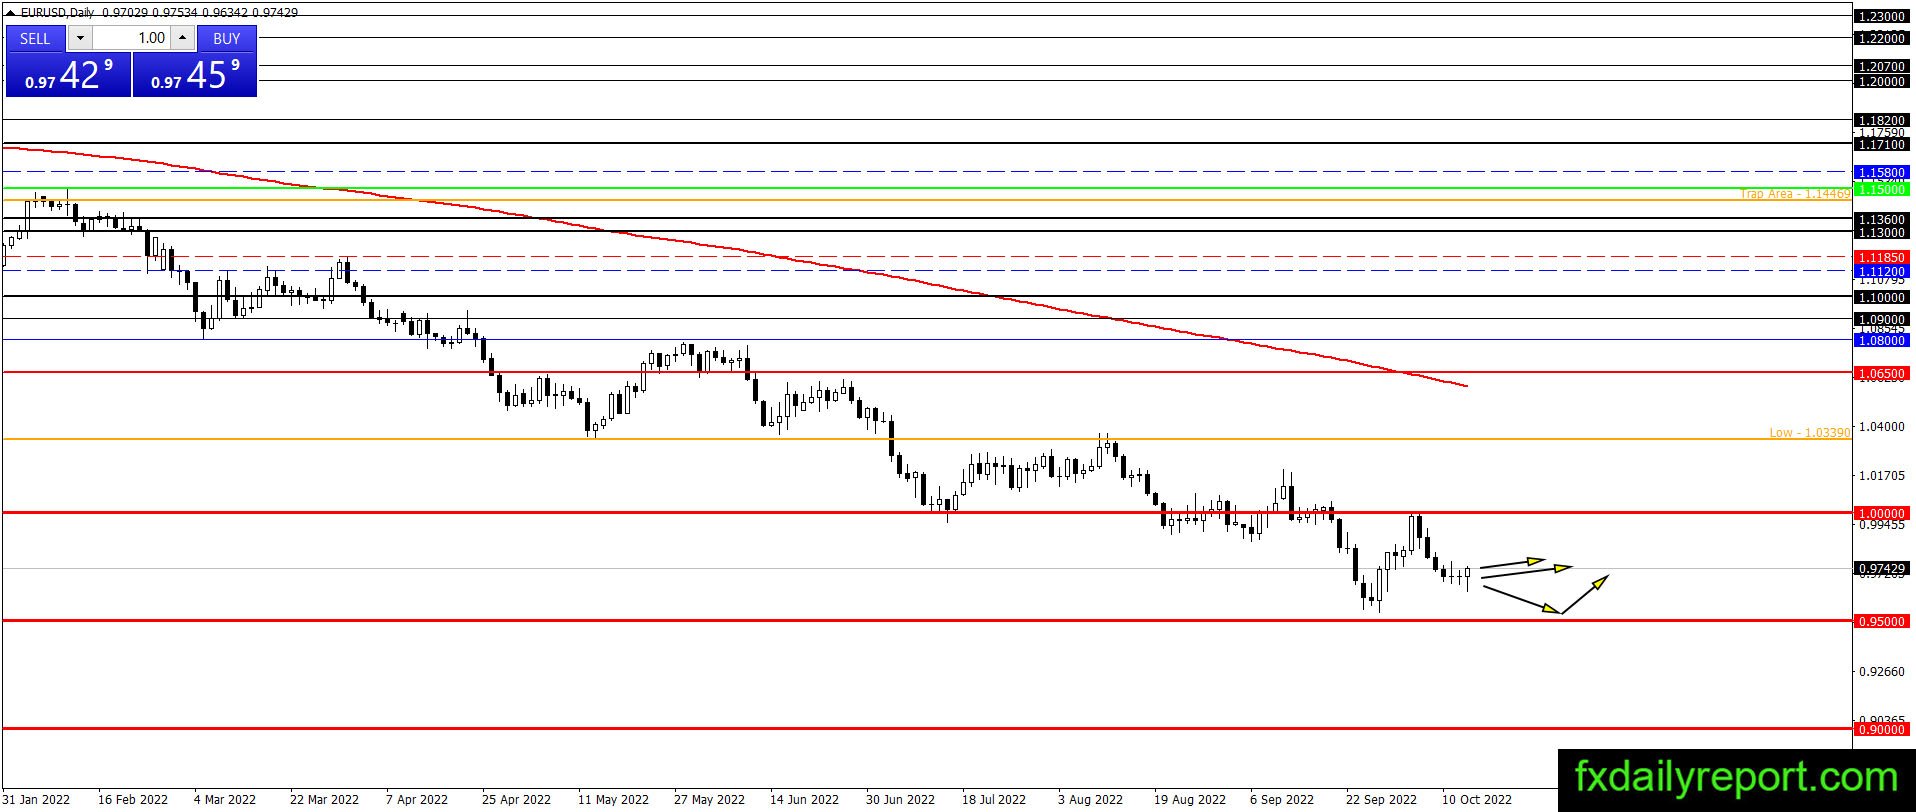Click the blue 1.08000 price label

1881,340
